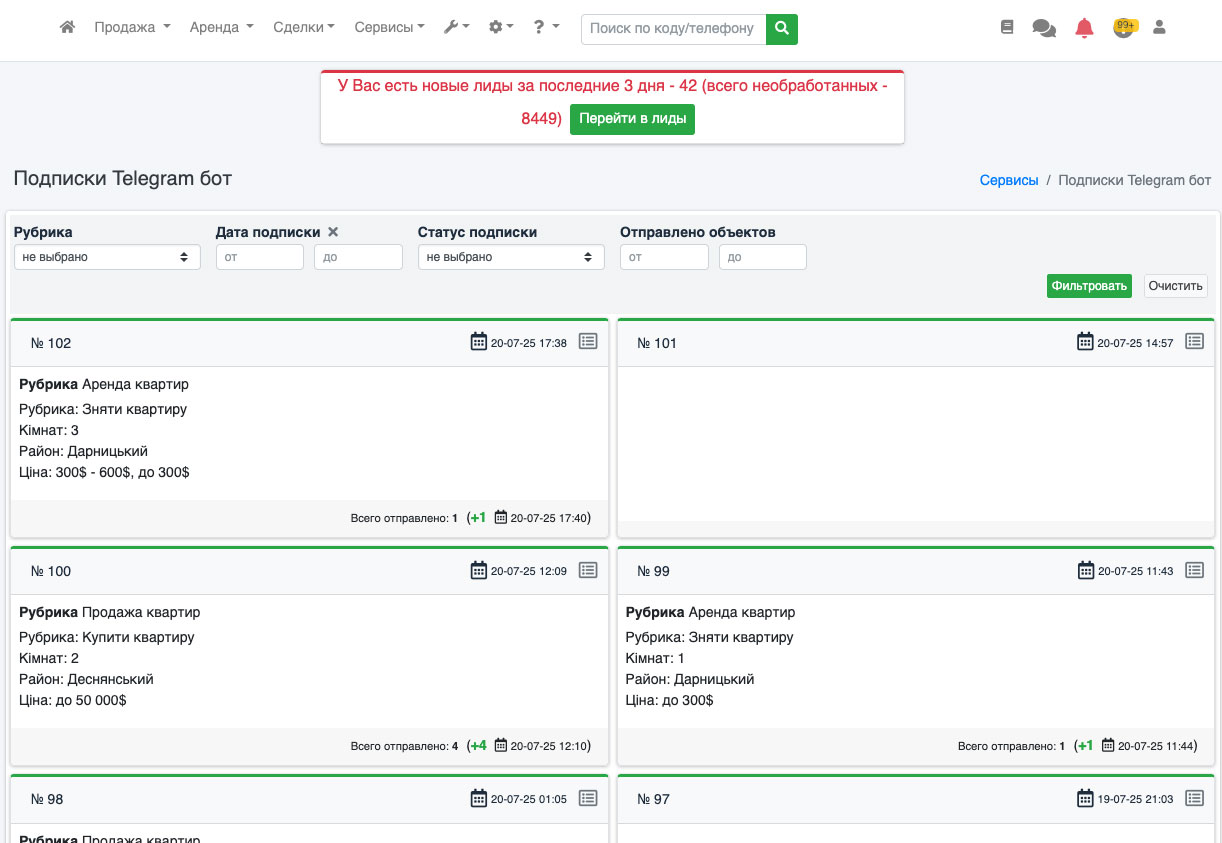Open the list icon for subscription № 102
Image resolution: width=1222 pixels, height=843 pixels.
click(x=588, y=342)
